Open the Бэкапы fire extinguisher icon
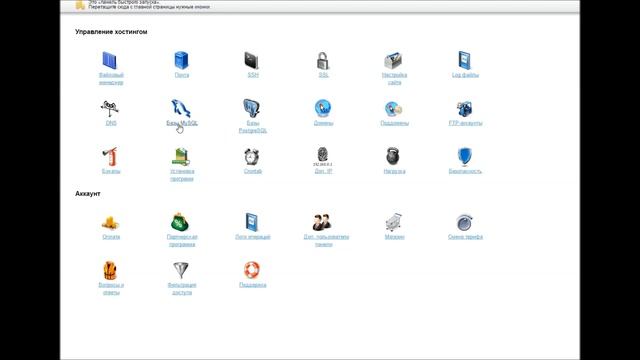Viewport: 640px width, 360px height. click(x=110, y=157)
